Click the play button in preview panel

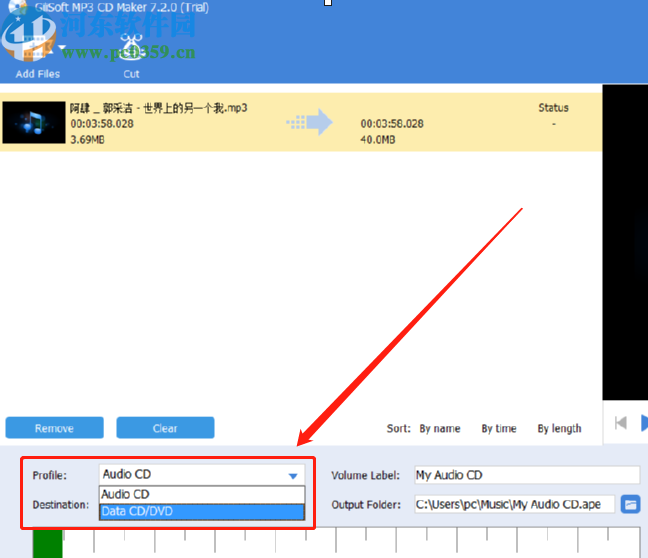click(644, 423)
